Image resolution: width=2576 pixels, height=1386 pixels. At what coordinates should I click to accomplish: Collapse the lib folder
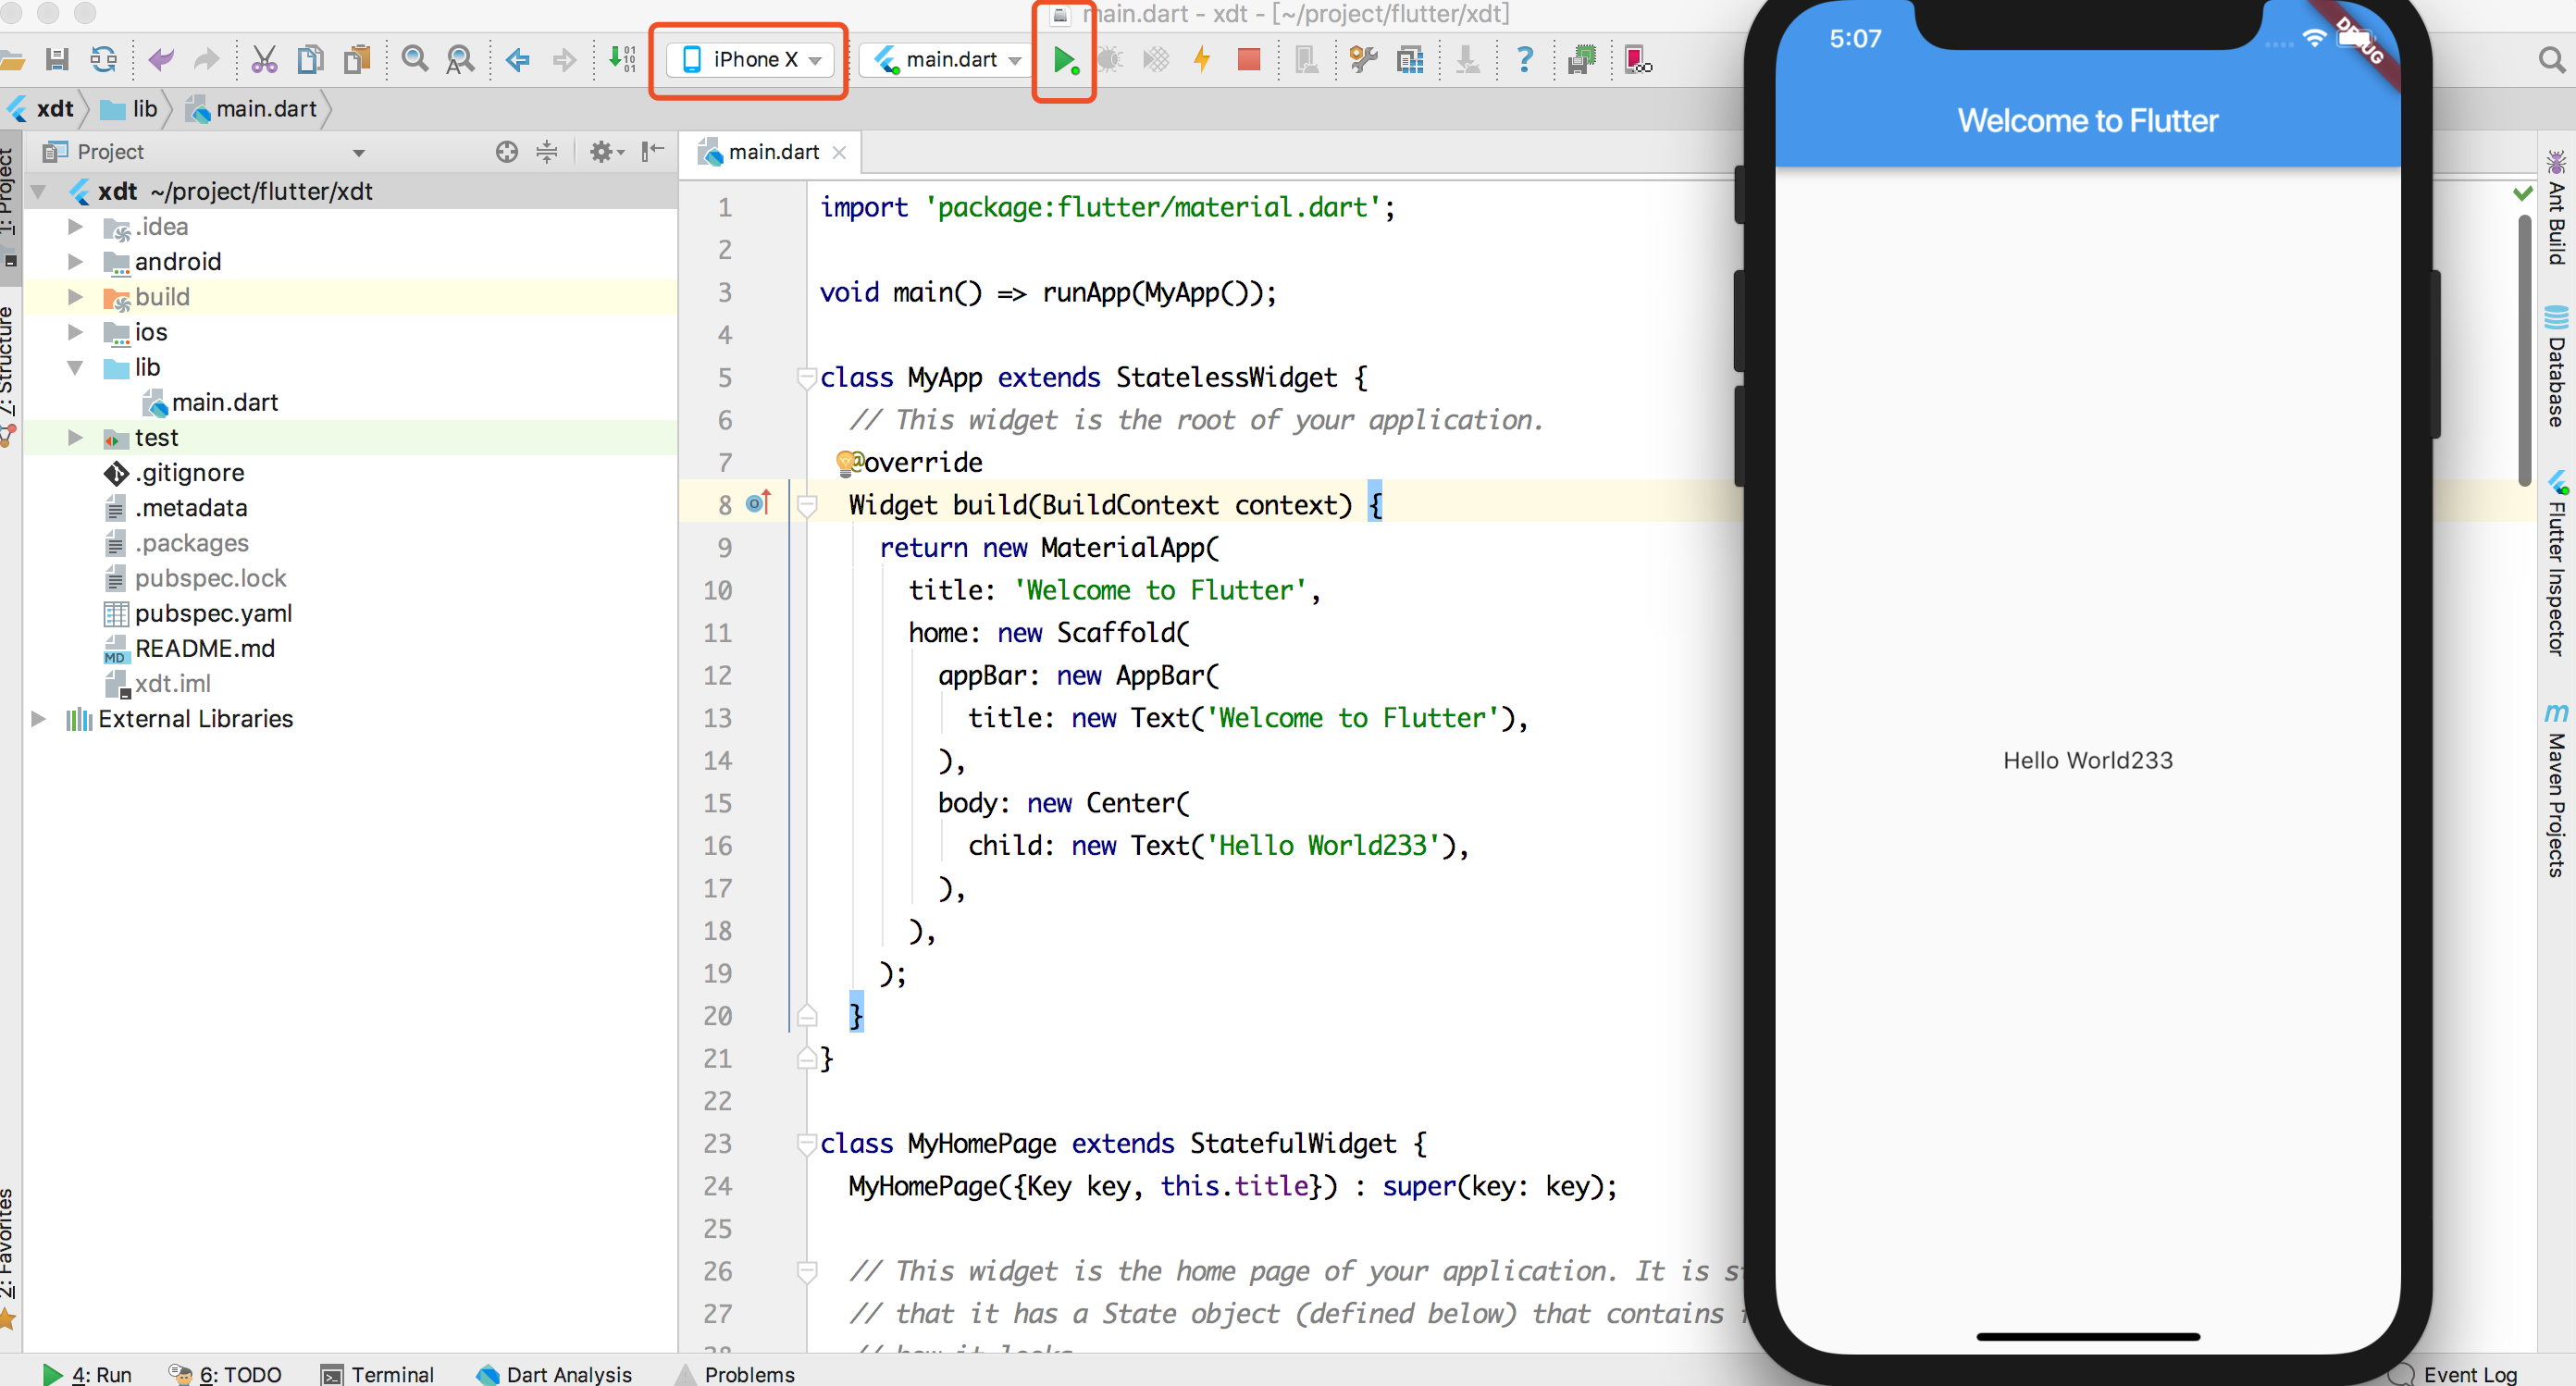pyautogui.click(x=75, y=368)
